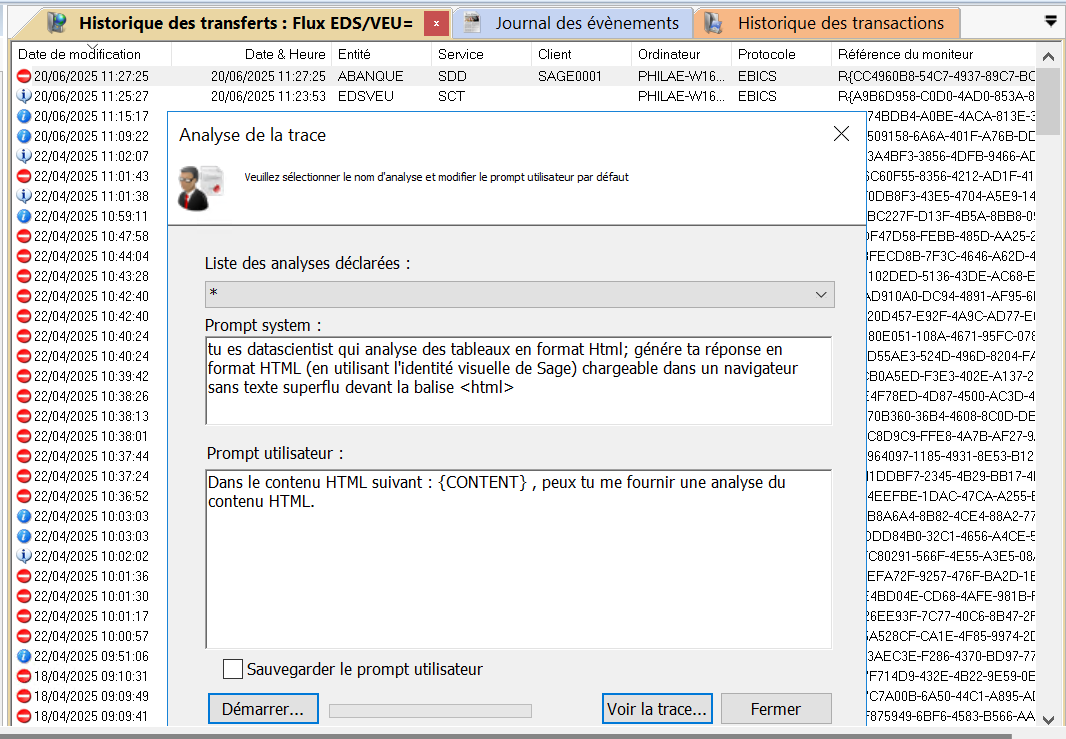This screenshot has height=739, width=1066.
Task: Click the red error icon for 20/06/2025 11:27:25
Action: pos(24,76)
